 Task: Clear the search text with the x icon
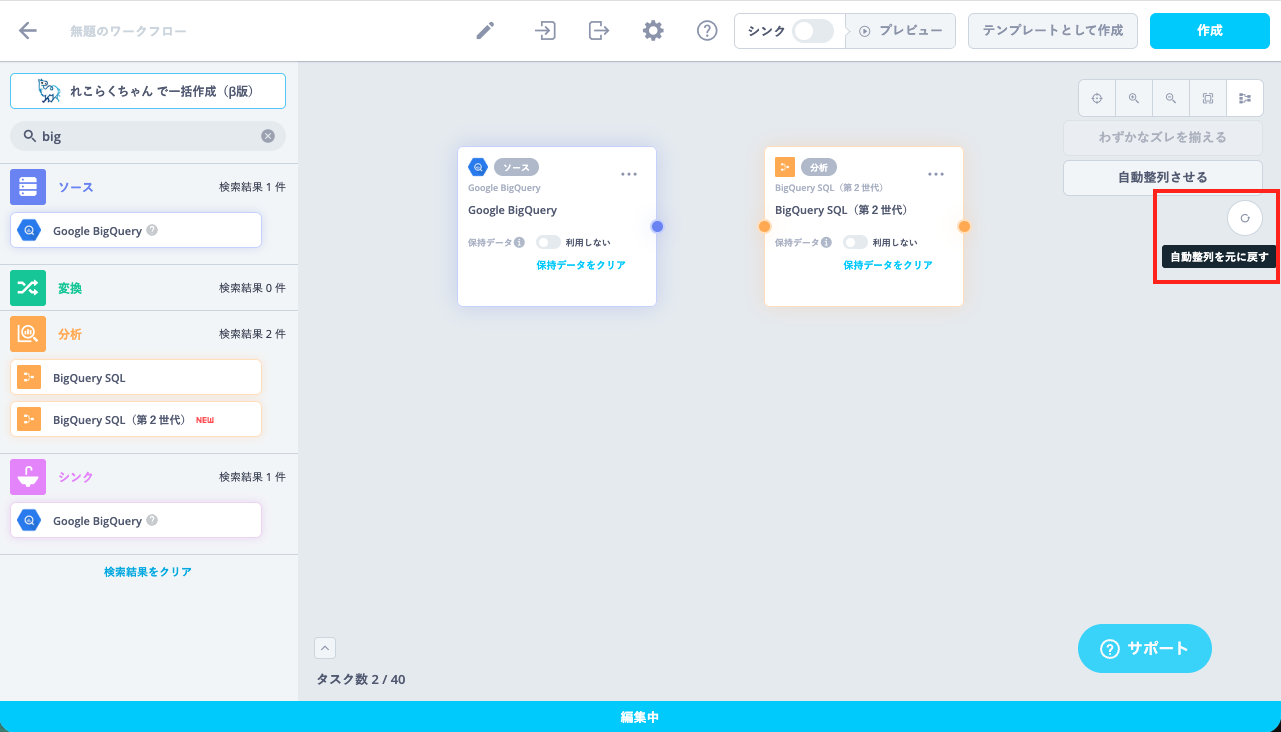coord(268,136)
